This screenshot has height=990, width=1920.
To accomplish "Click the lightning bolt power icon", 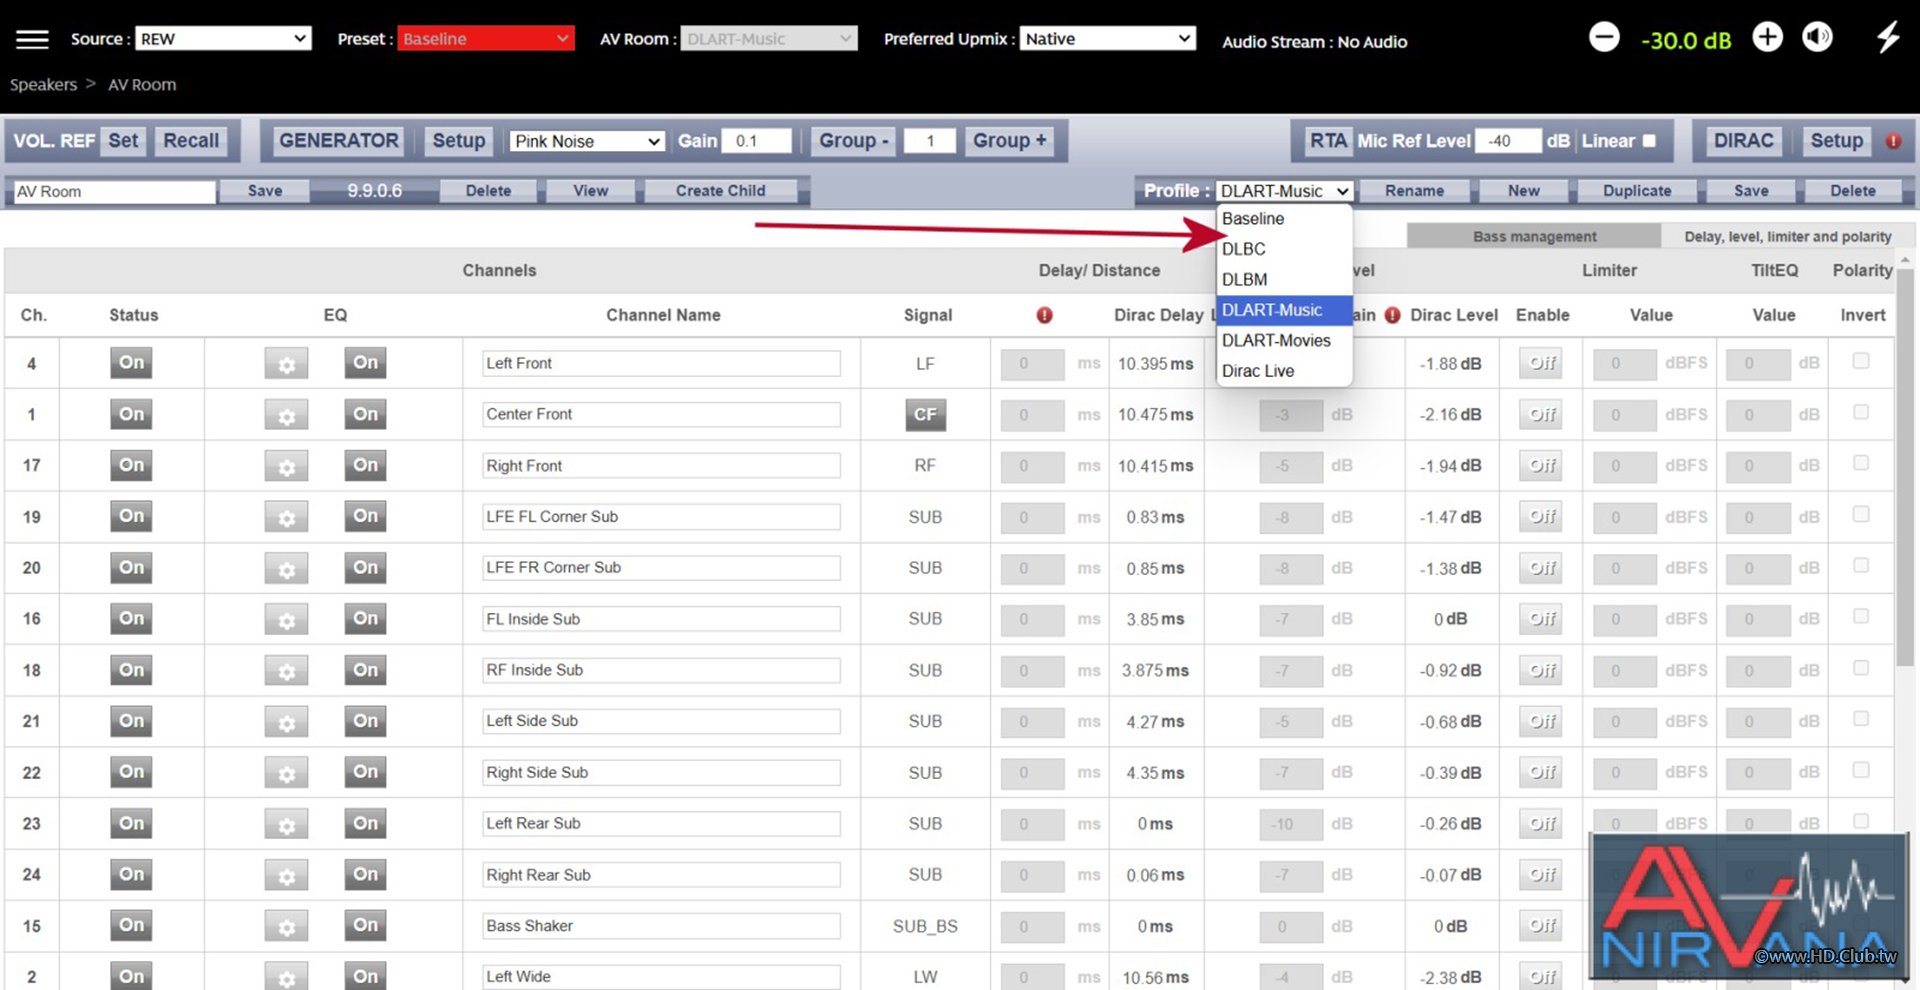I will click(1887, 38).
